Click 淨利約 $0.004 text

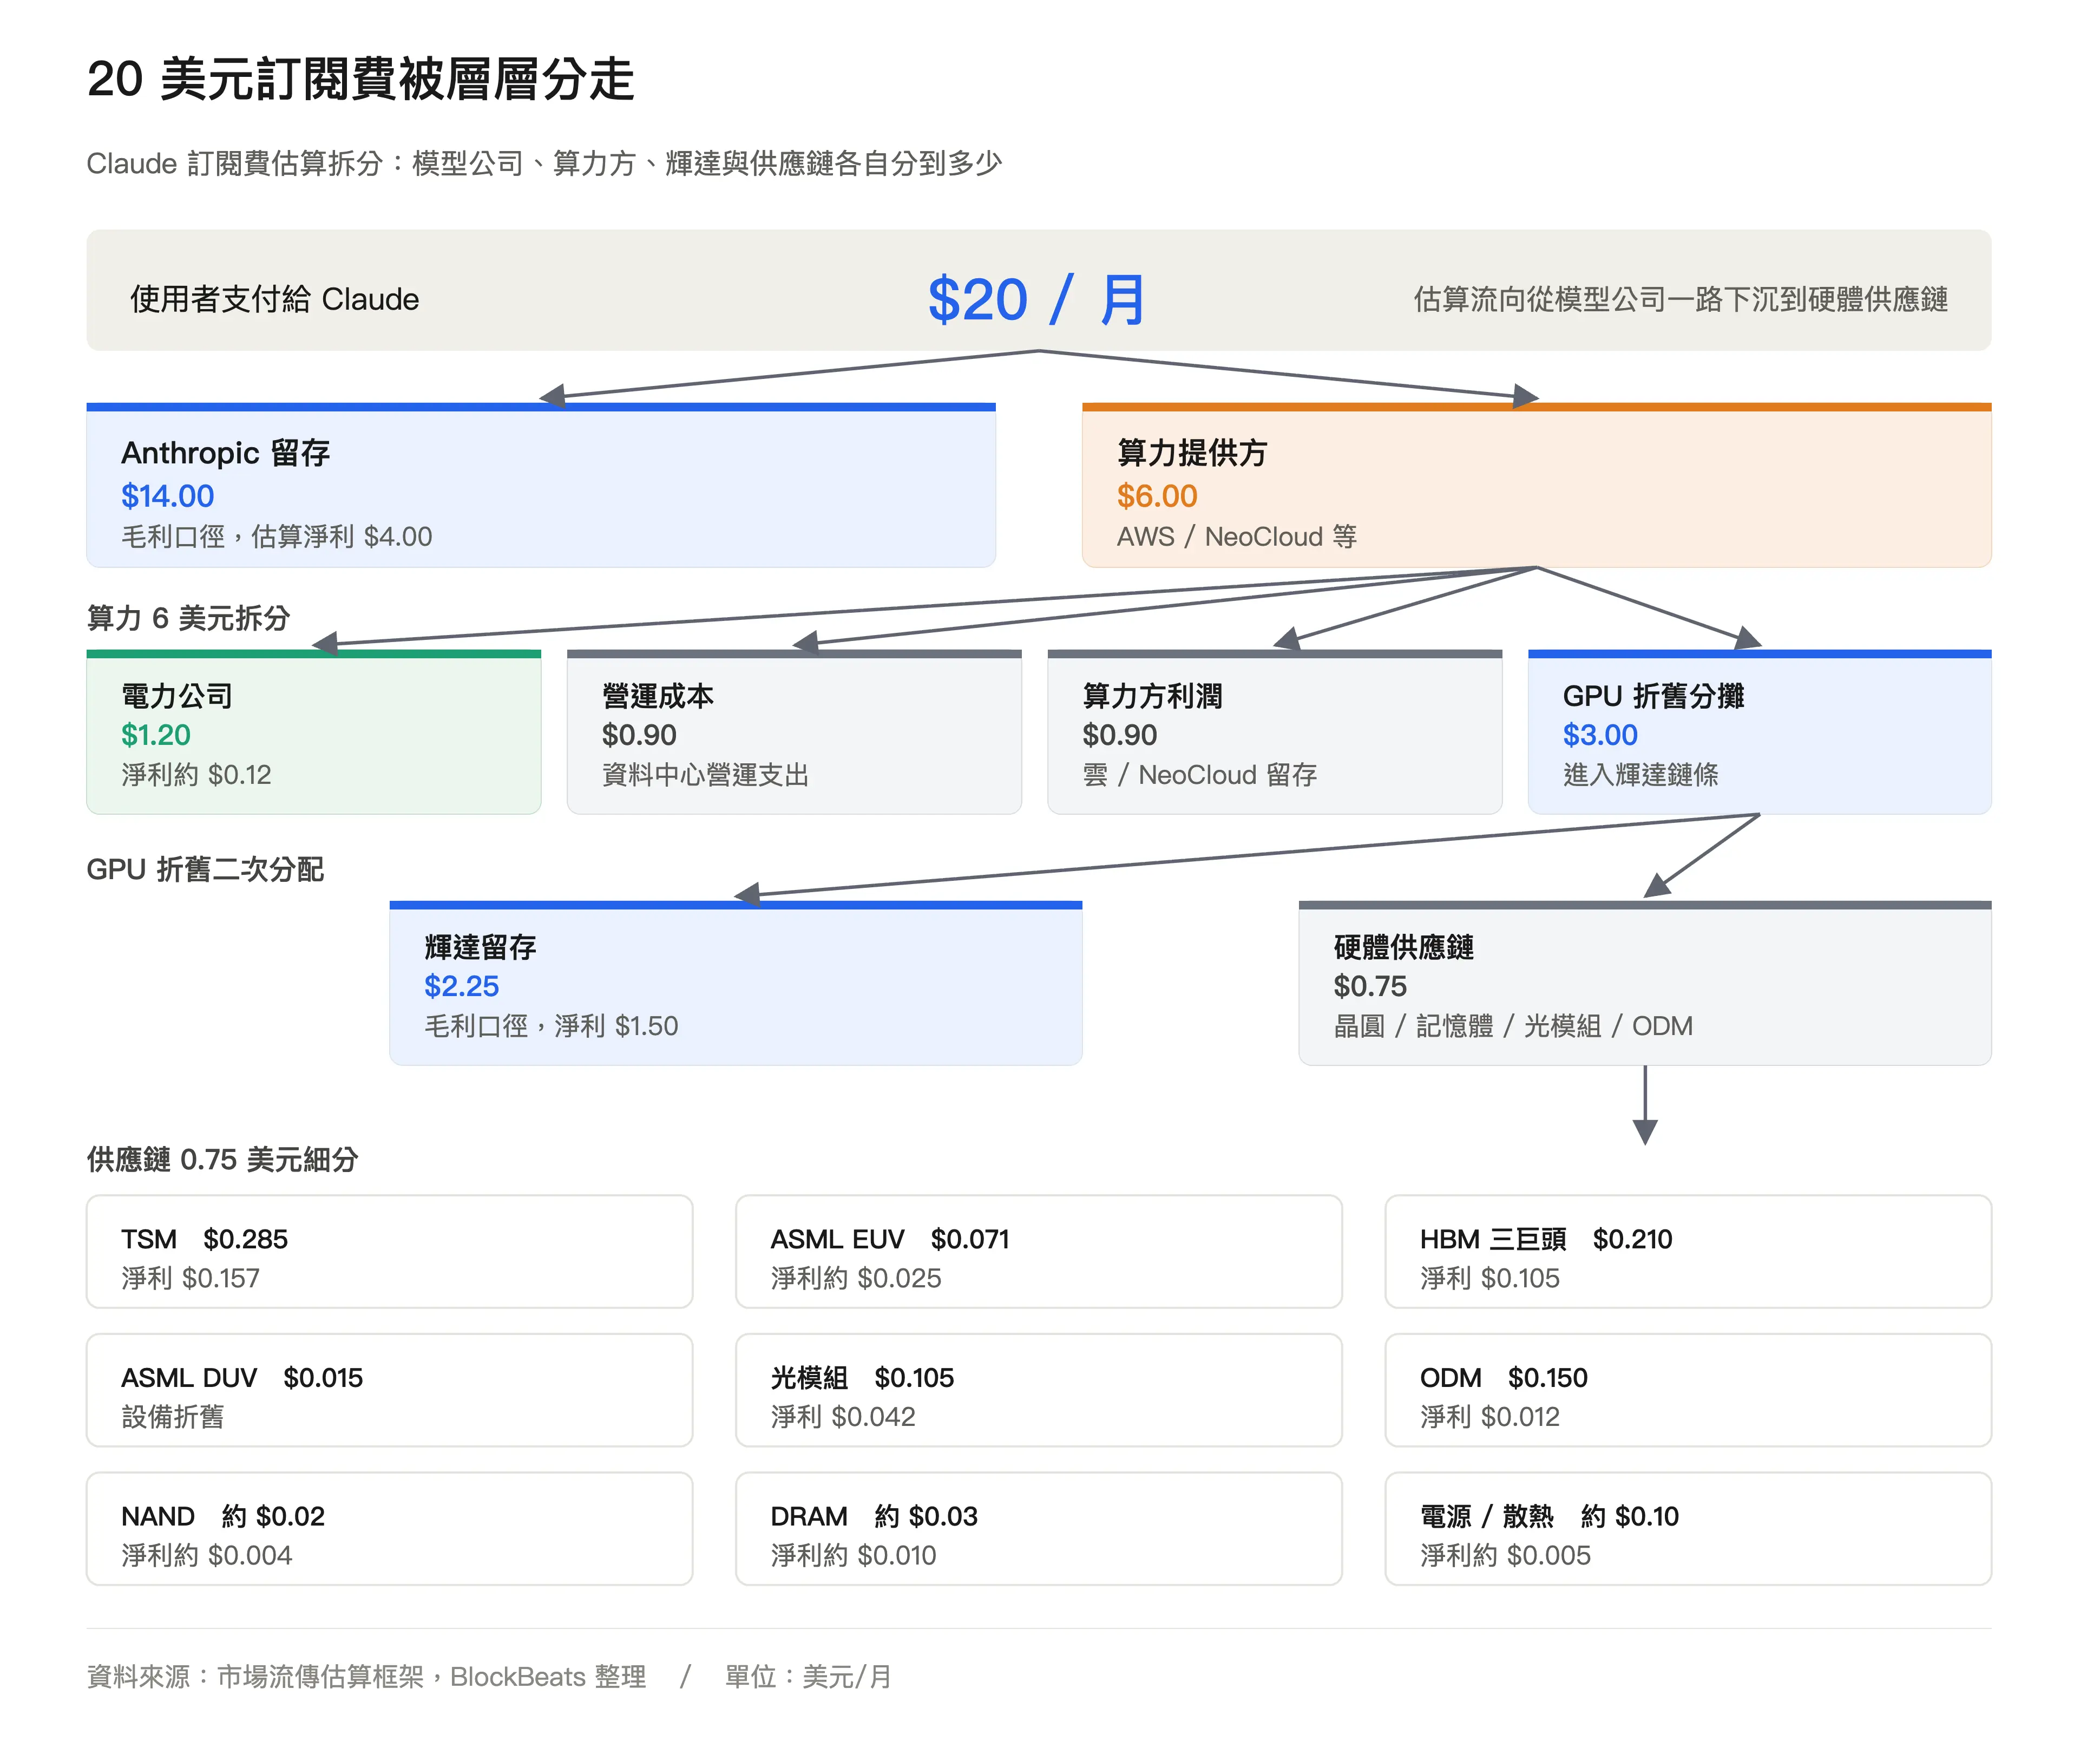click(207, 1555)
